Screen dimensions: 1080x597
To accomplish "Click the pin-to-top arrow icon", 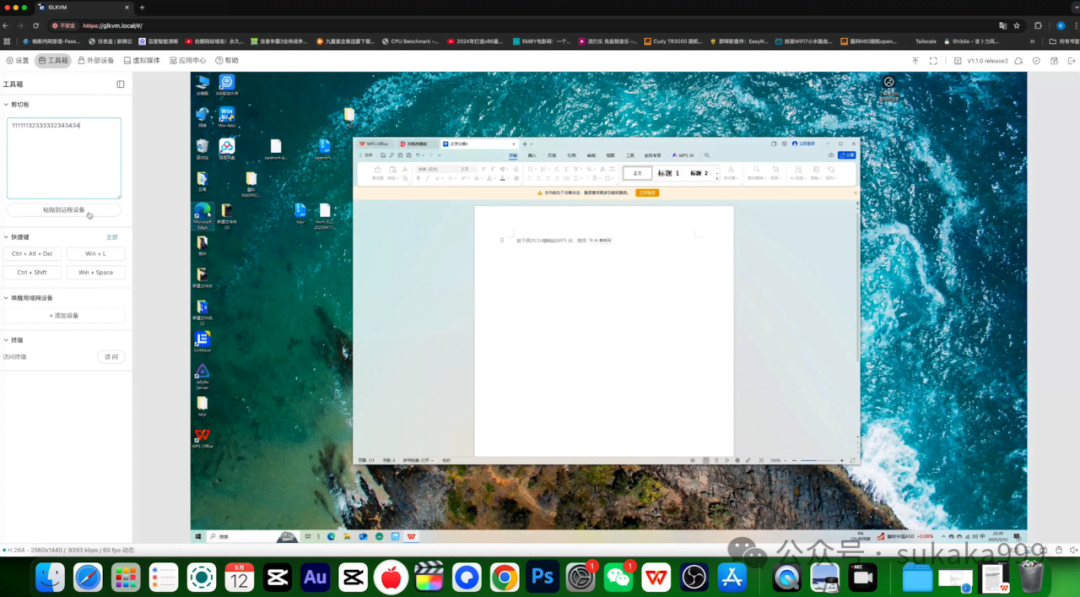I will [x=915, y=61].
